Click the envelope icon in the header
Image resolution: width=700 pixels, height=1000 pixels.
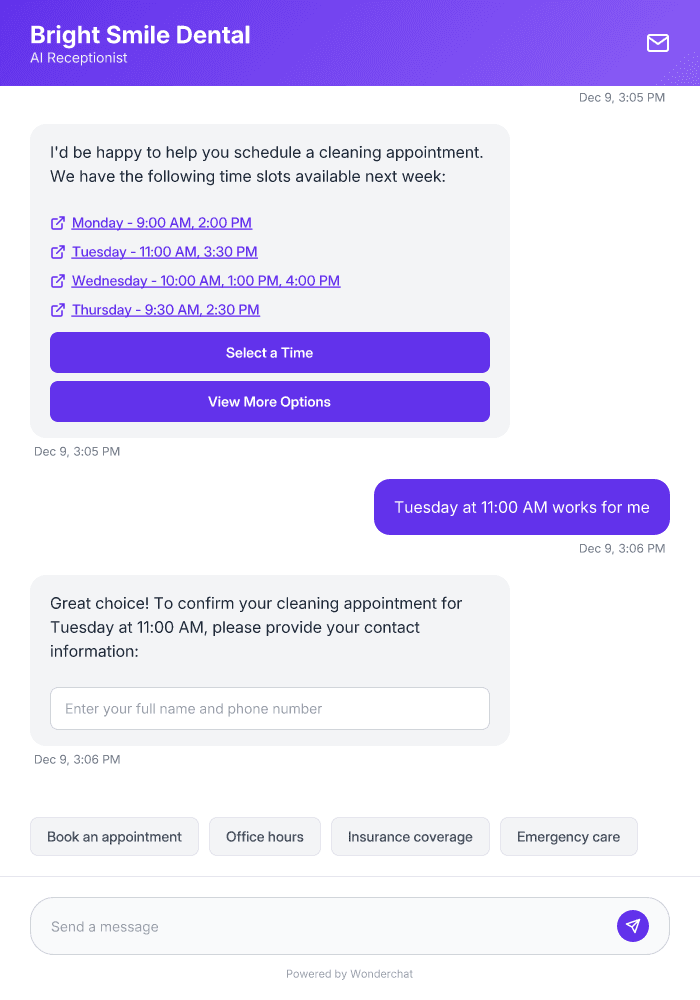(x=657, y=43)
